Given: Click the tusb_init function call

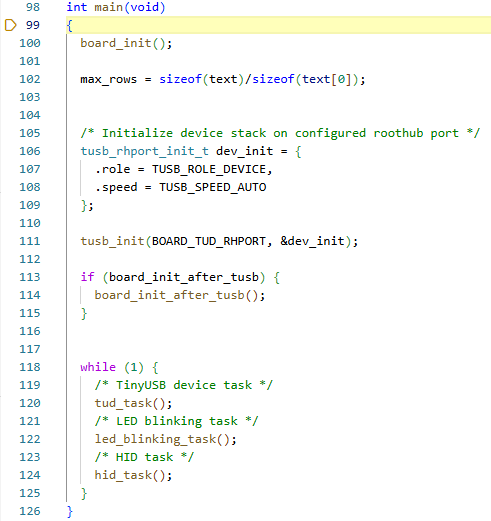Looking at the screenshot, I should (x=112, y=241).
